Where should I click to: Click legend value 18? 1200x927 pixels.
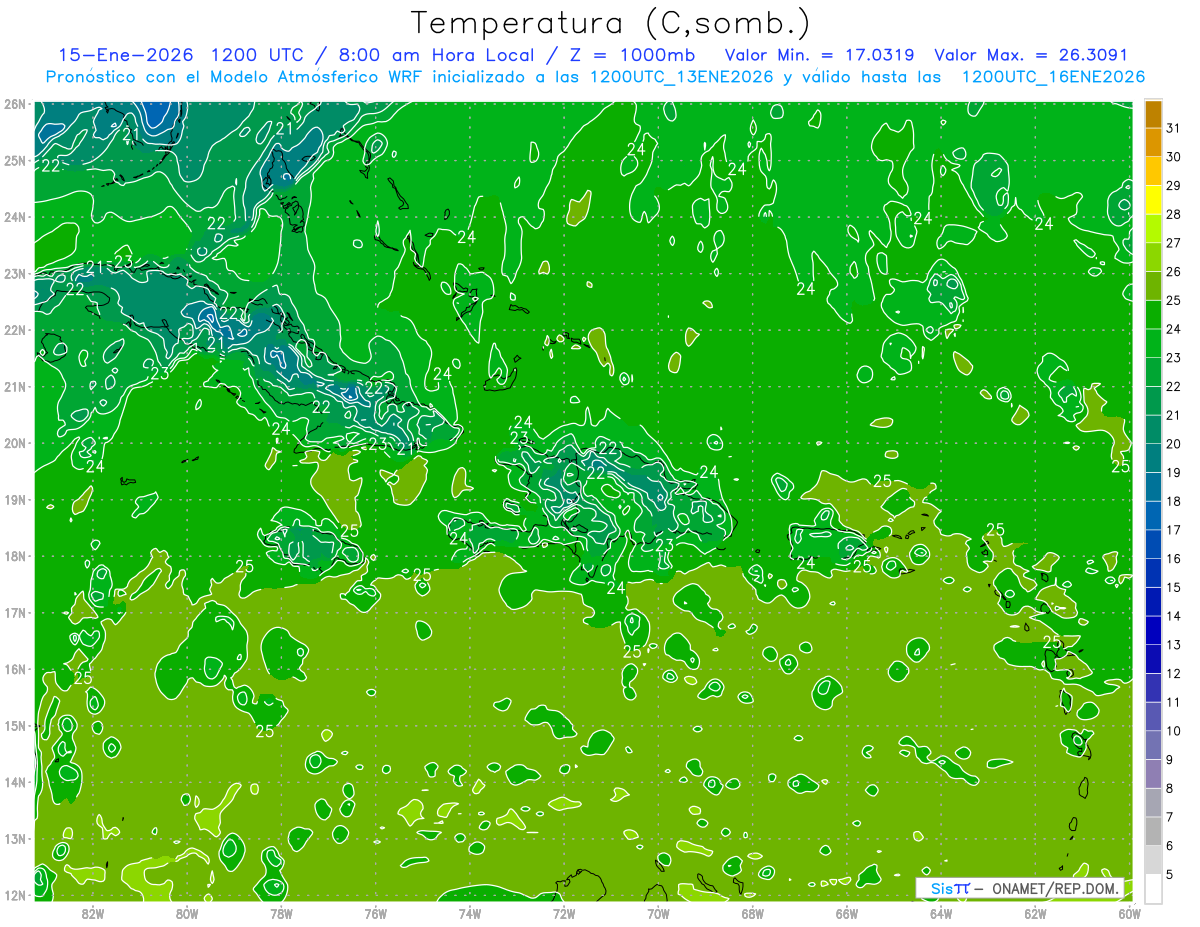pyautogui.click(x=1174, y=501)
